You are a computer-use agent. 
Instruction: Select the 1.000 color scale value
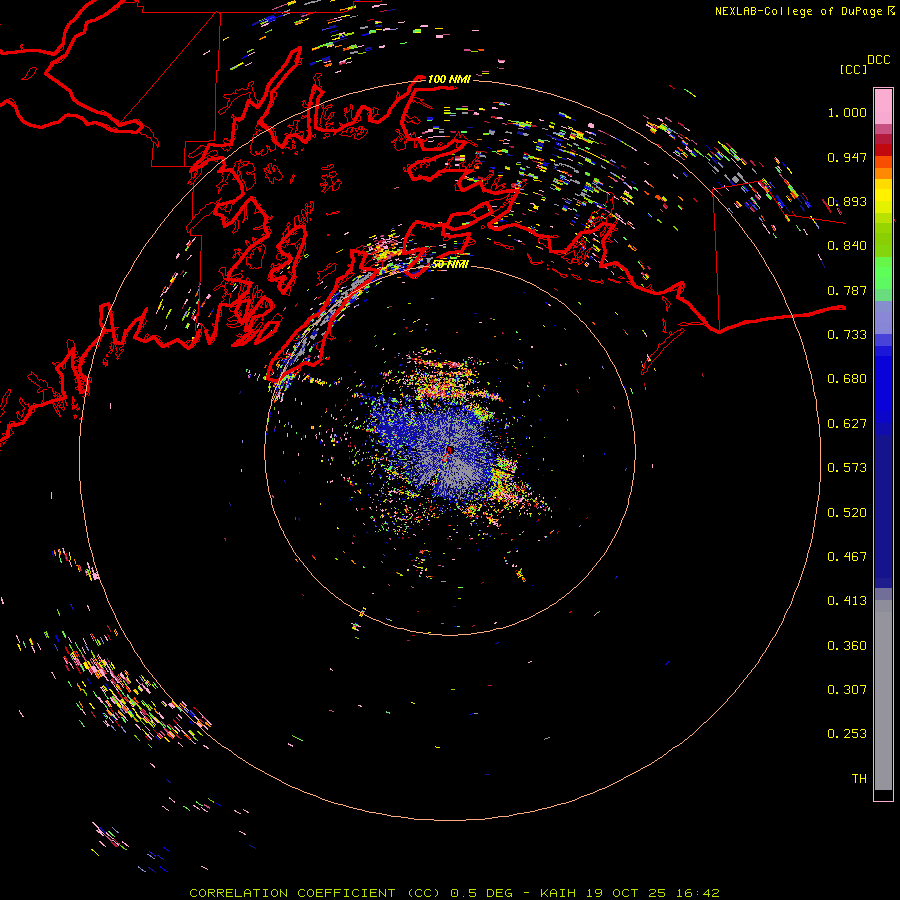847,112
